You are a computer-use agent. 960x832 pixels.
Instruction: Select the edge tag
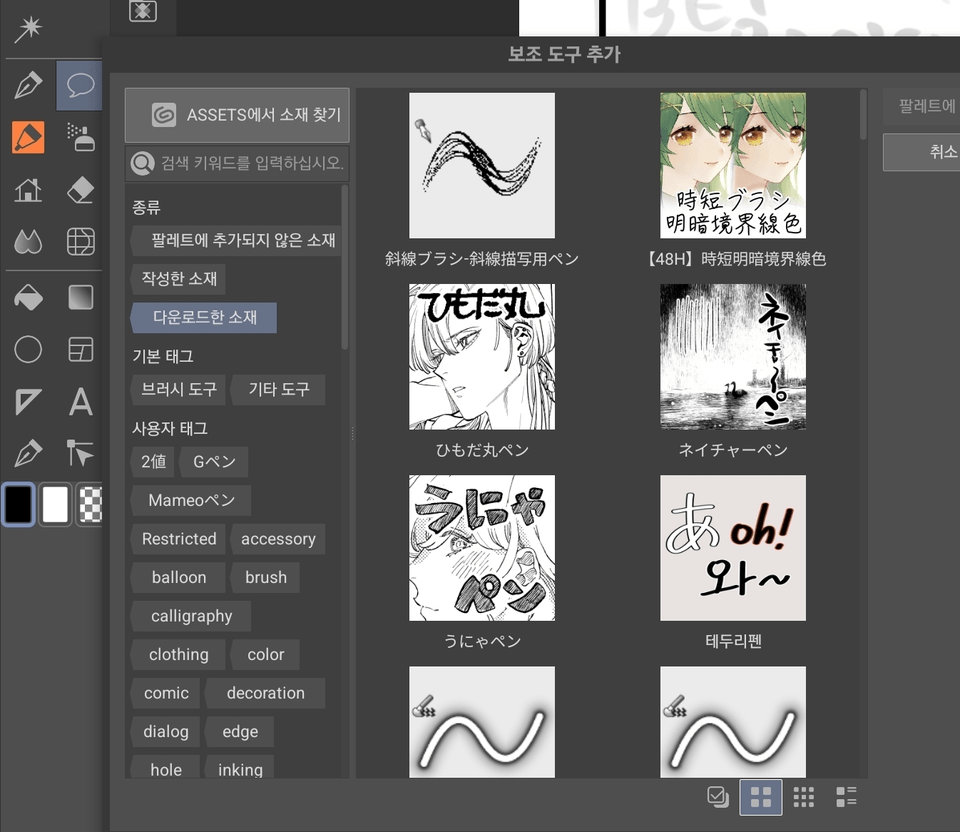tap(239, 732)
